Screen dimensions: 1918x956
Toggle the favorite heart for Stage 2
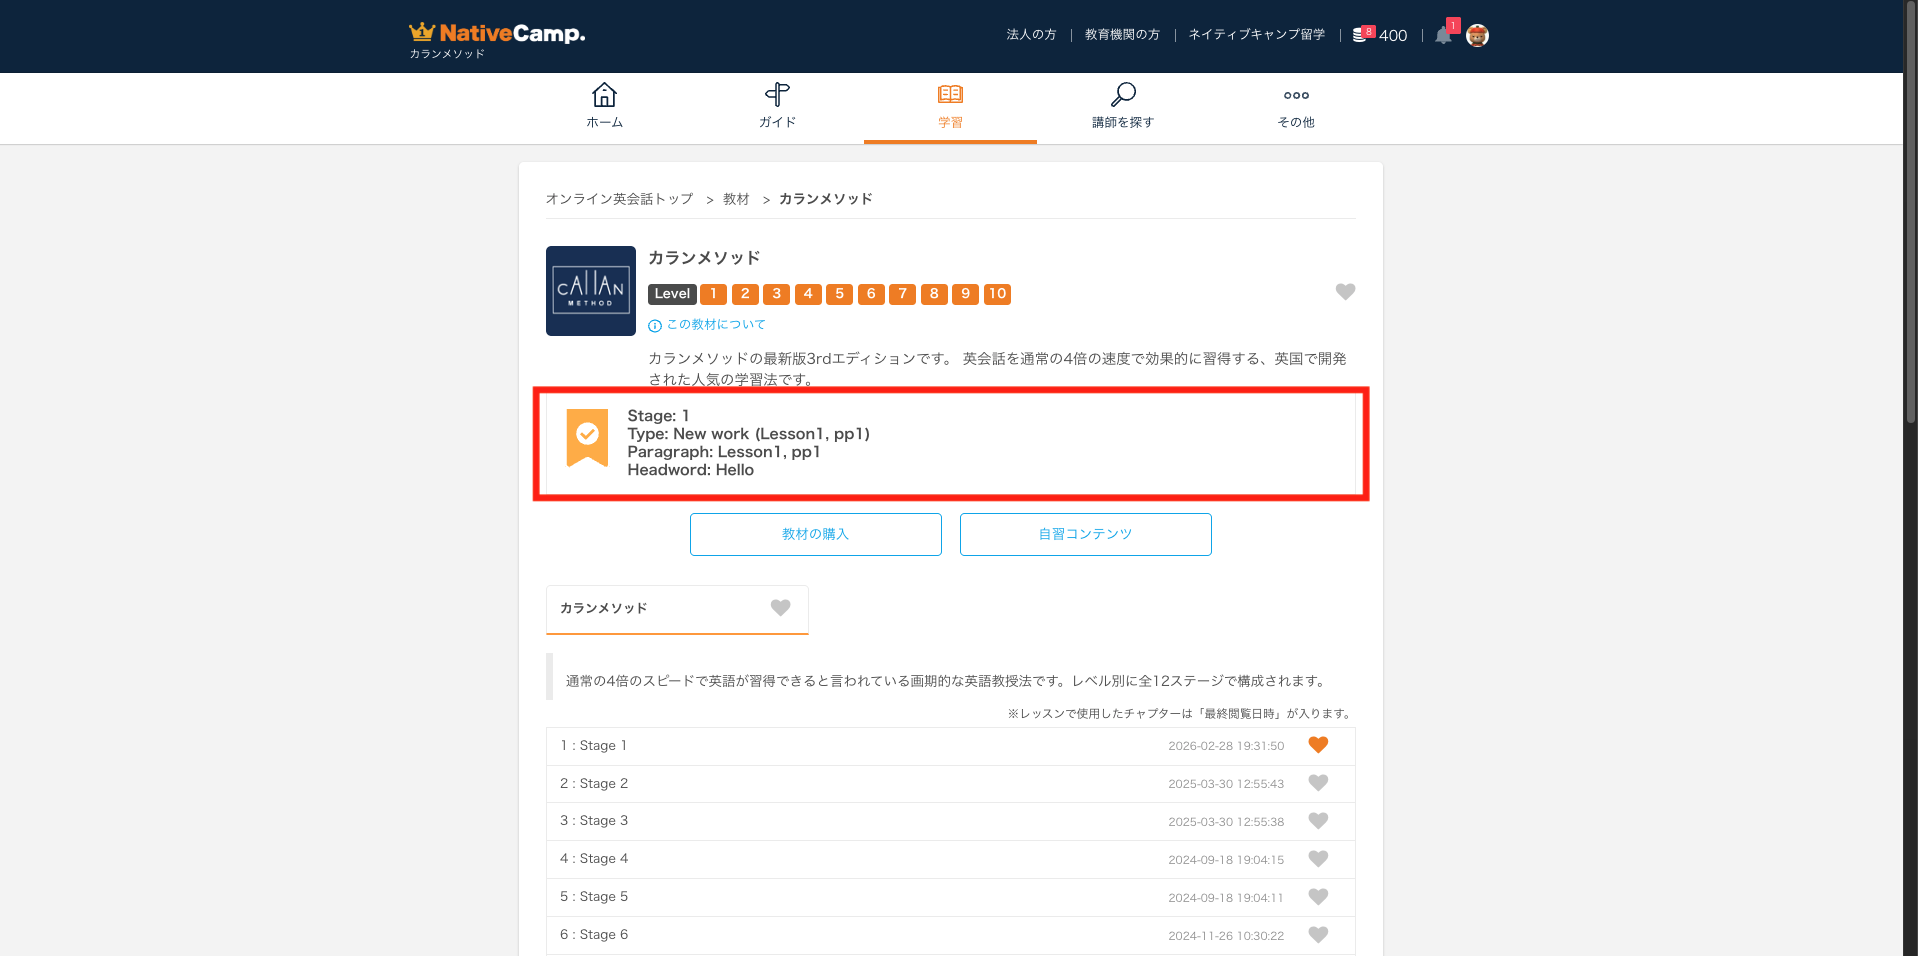click(1318, 783)
